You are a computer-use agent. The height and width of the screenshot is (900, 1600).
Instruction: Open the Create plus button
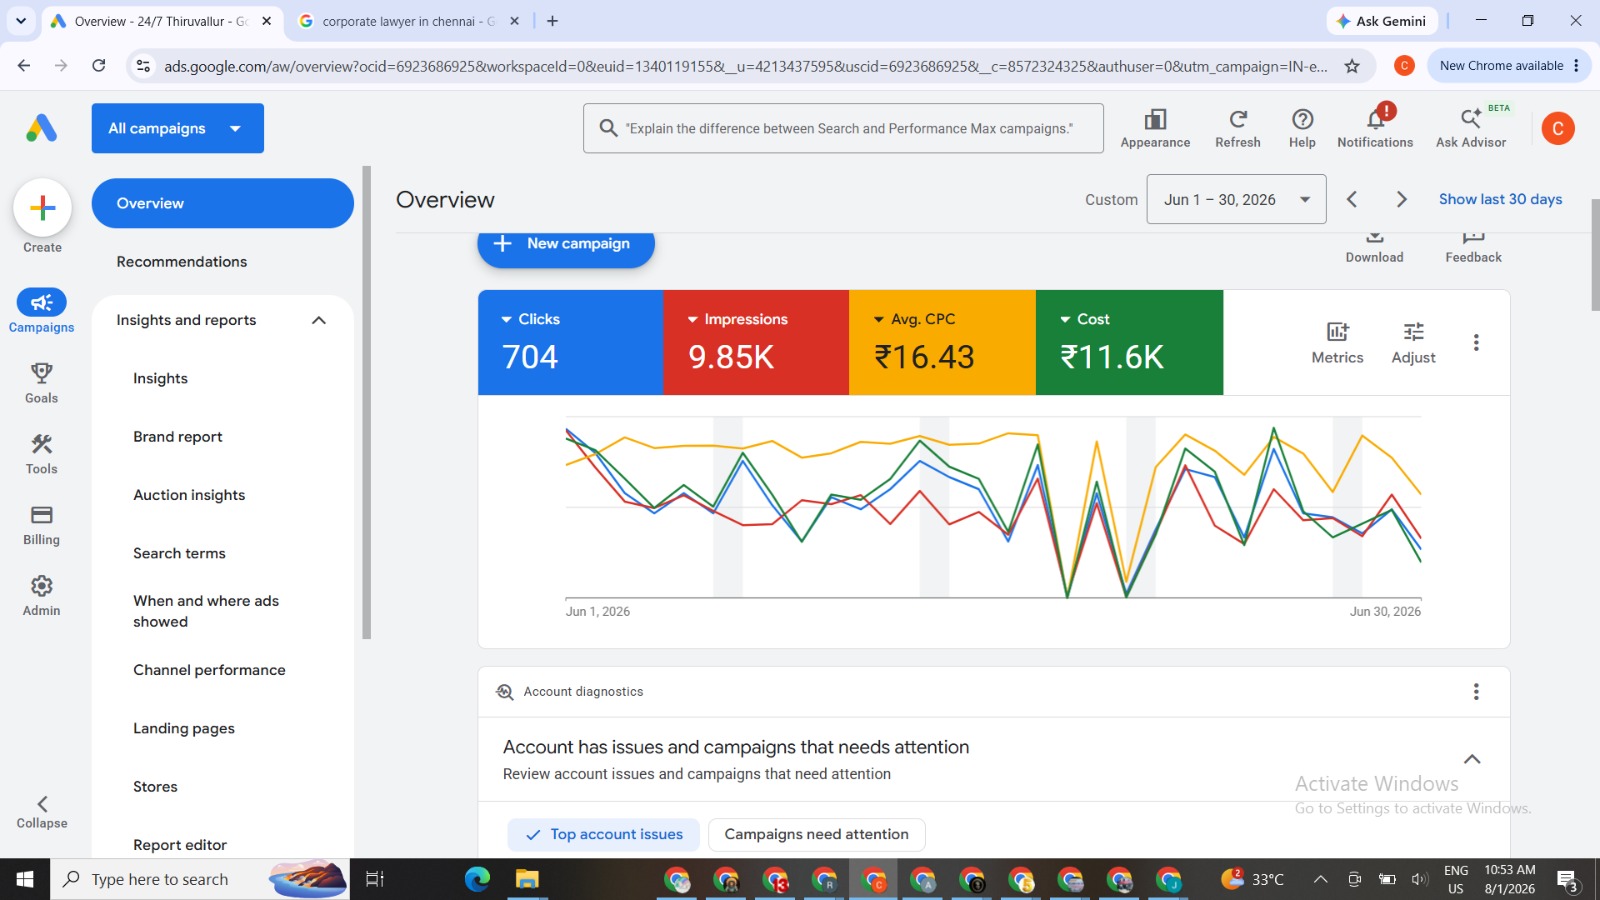tap(42, 208)
